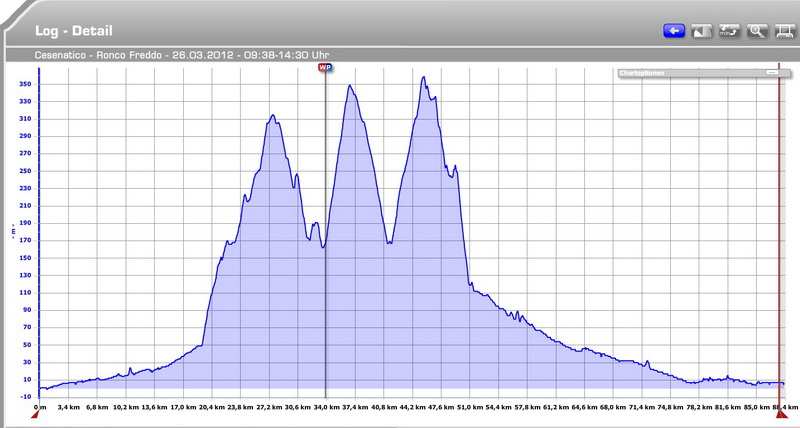Viewport: 800px width, 428px height.
Task: Click the highest elevation peak near 45 km
Action: [424, 78]
